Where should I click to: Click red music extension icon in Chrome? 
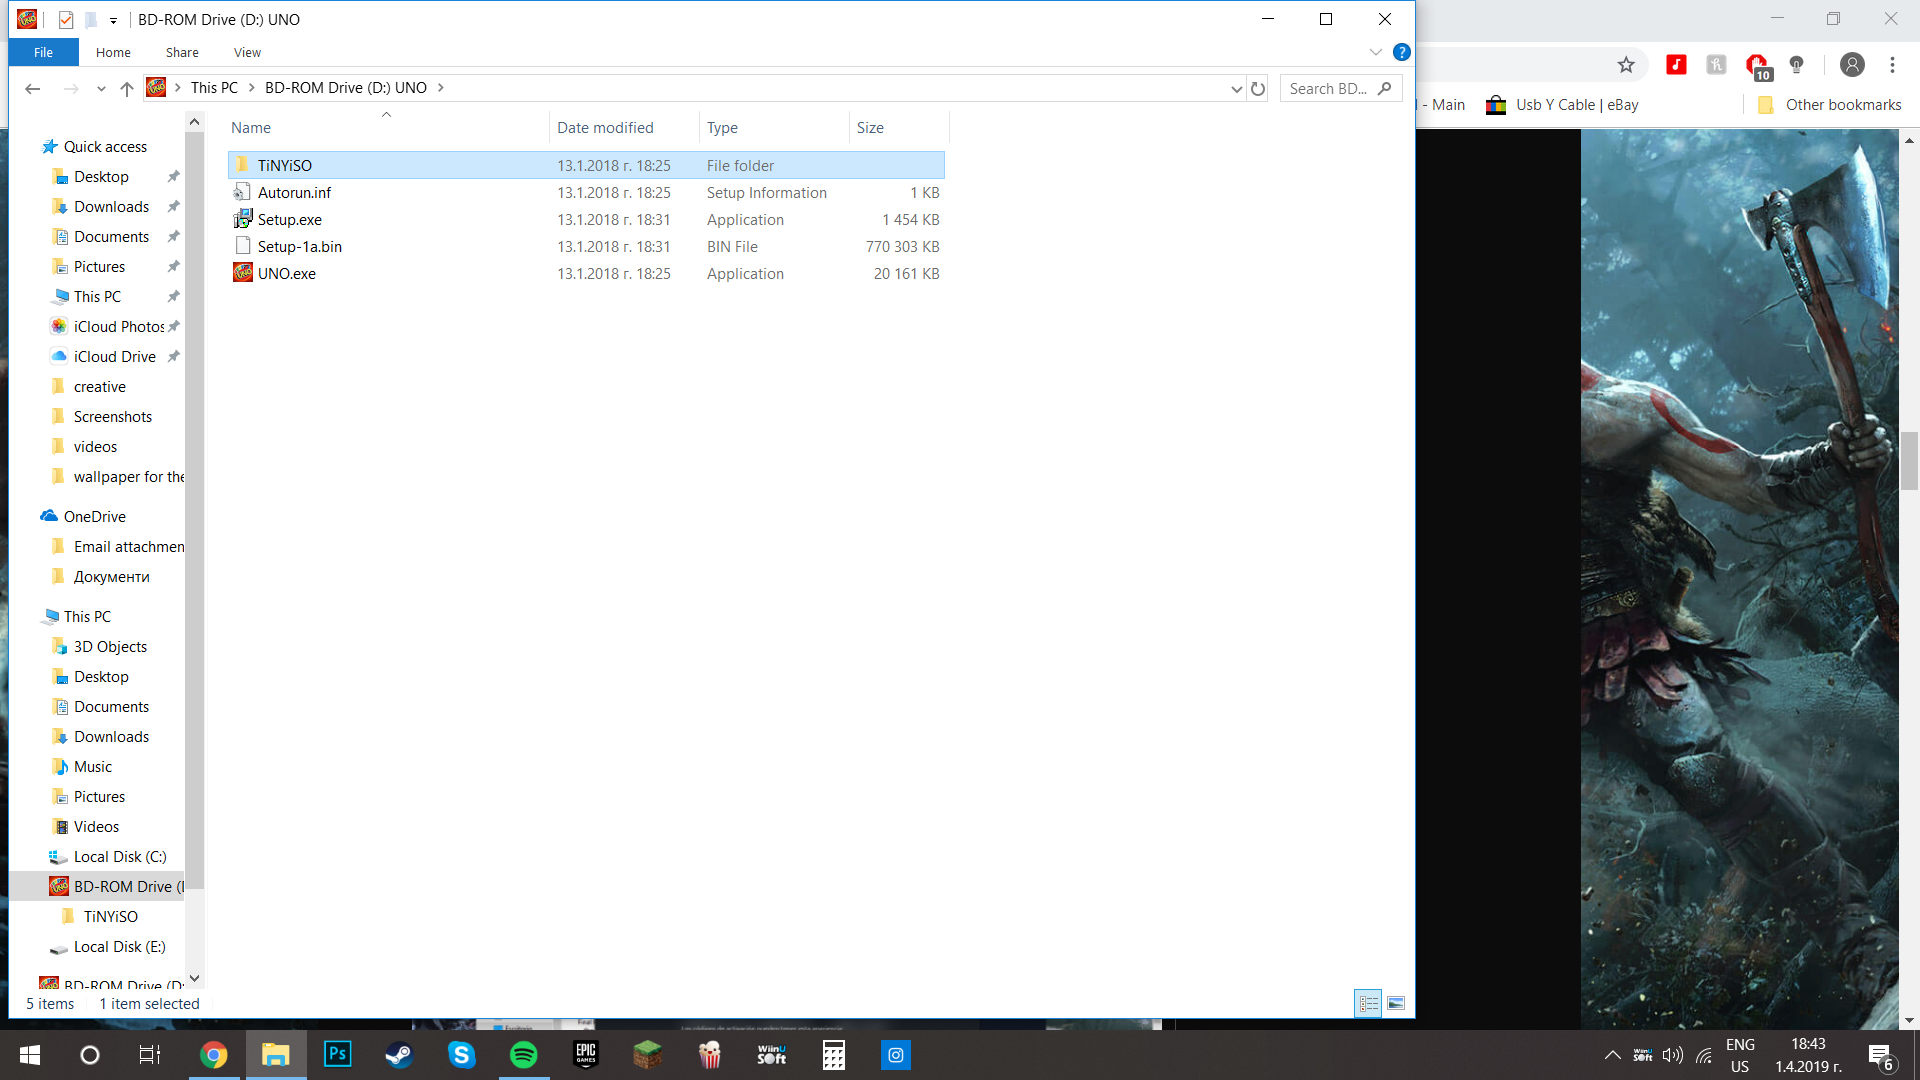(x=1676, y=65)
